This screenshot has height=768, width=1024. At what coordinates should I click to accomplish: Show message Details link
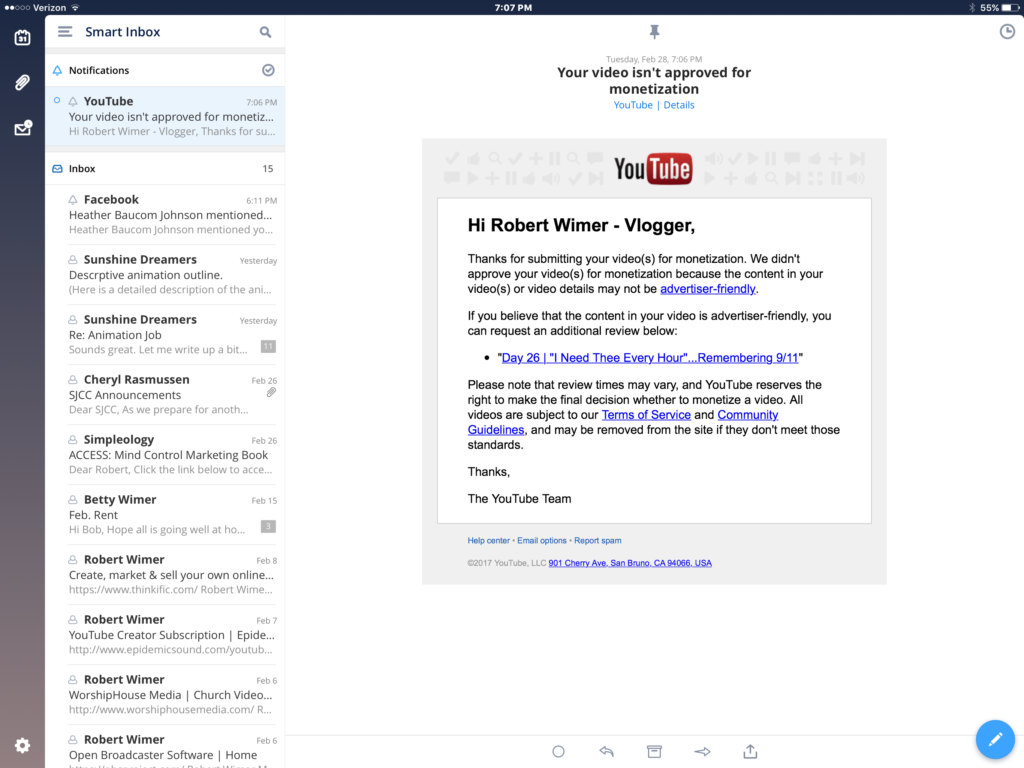tap(679, 105)
